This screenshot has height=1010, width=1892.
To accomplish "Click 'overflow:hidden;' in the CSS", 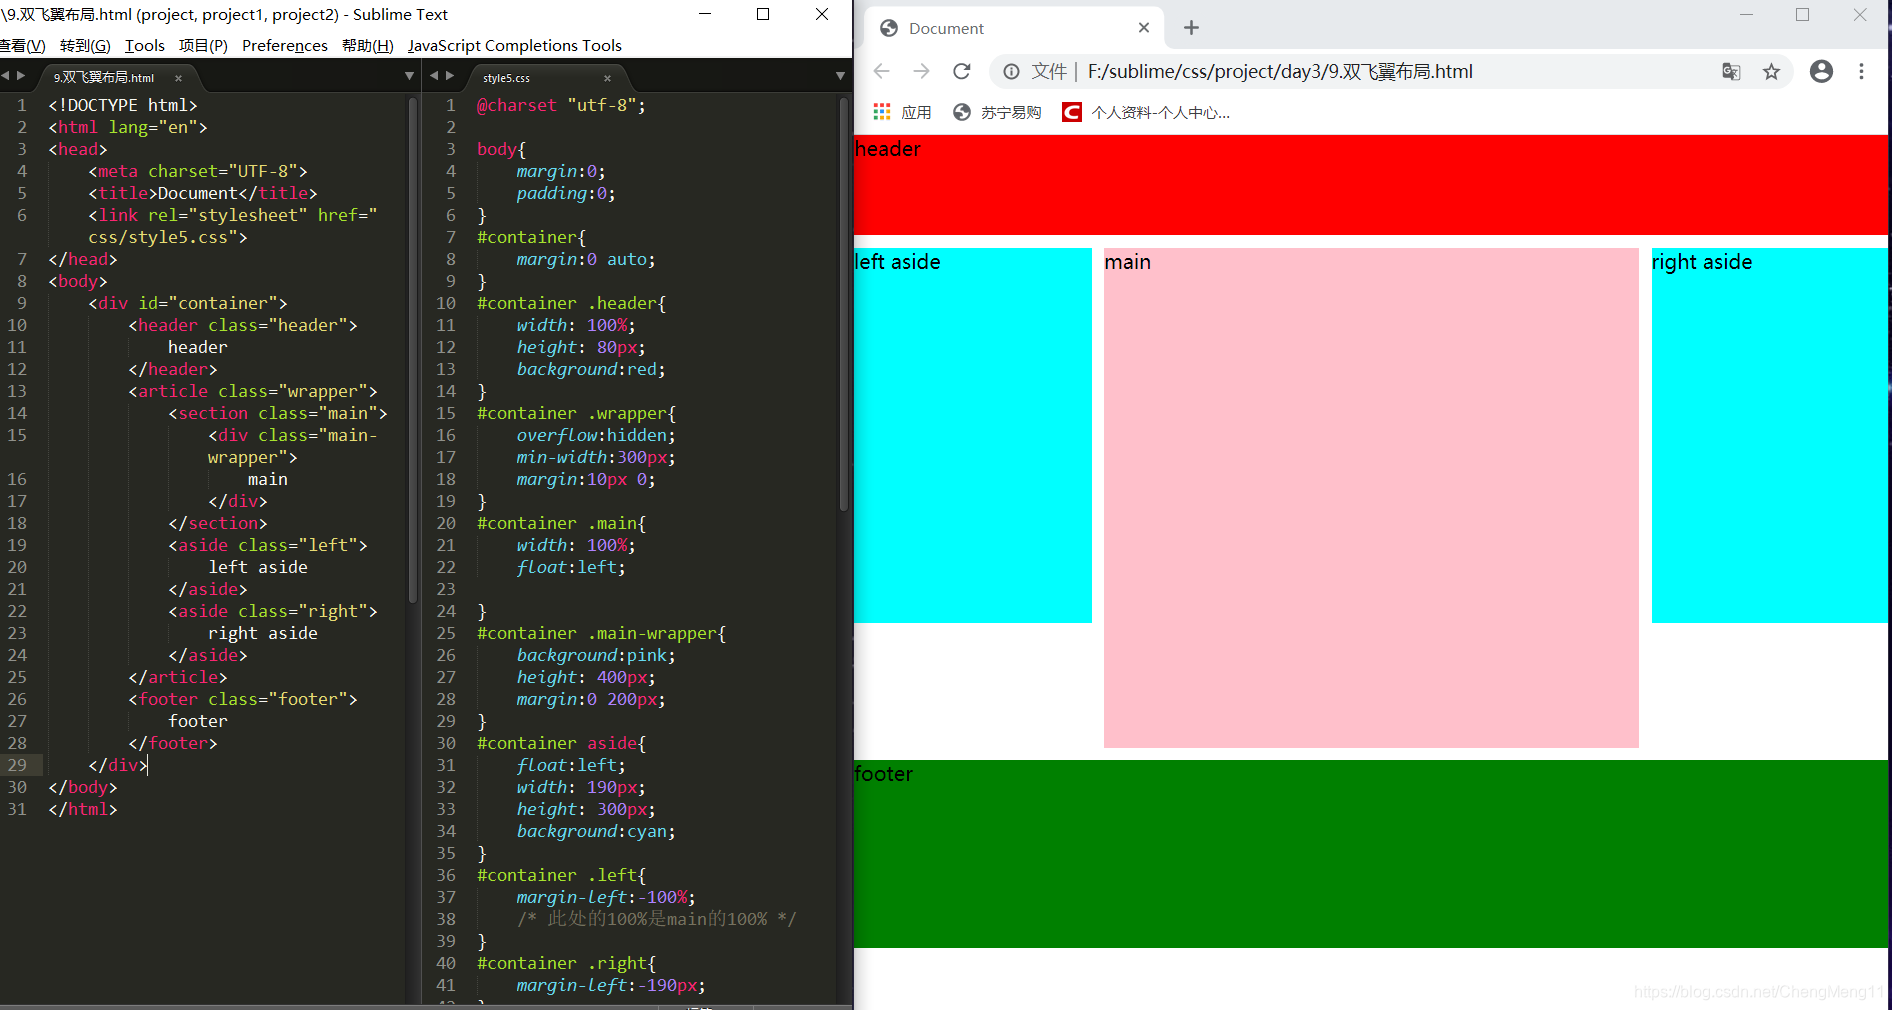I will coord(596,435).
